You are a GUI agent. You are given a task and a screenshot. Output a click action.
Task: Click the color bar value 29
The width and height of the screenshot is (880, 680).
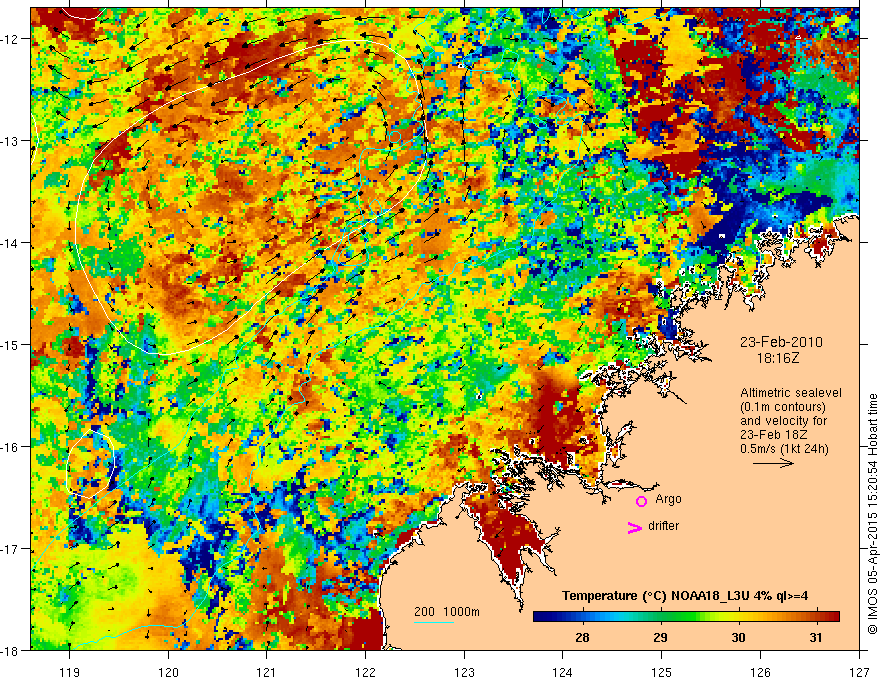(661, 637)
